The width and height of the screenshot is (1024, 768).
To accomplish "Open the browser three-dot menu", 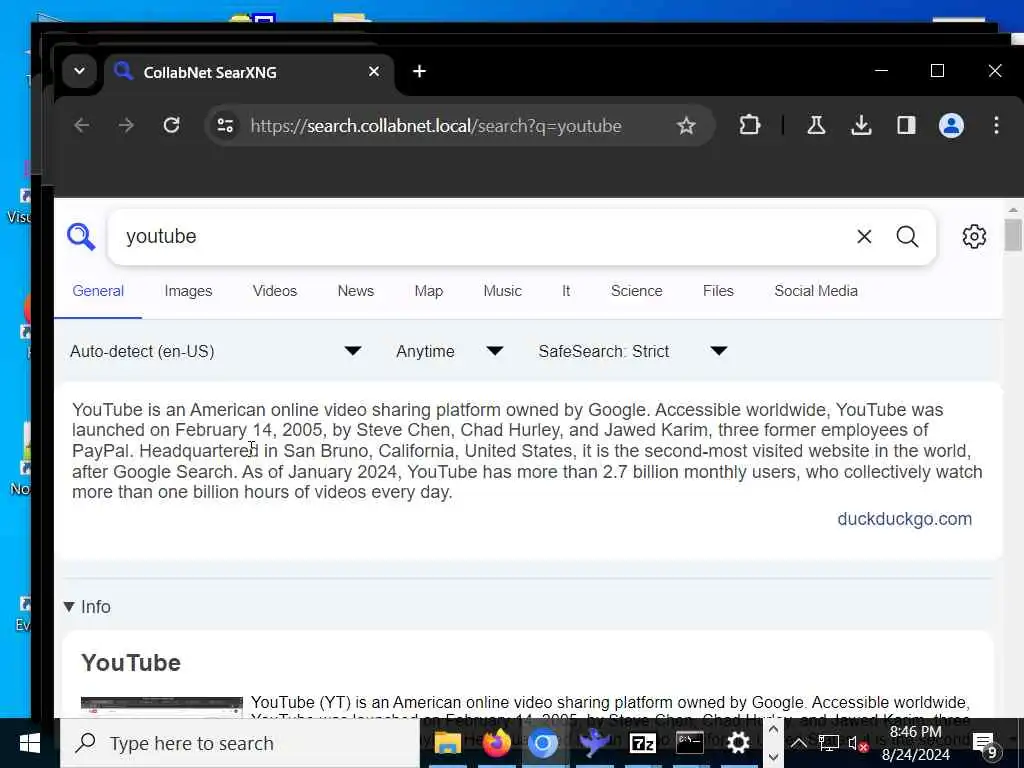I will click(996, 125).
